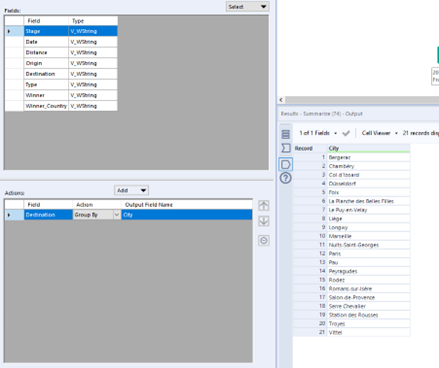439x368 pixels.
Task: Click the canvas horizontal scrollbar track
Action: coord(362,100)
